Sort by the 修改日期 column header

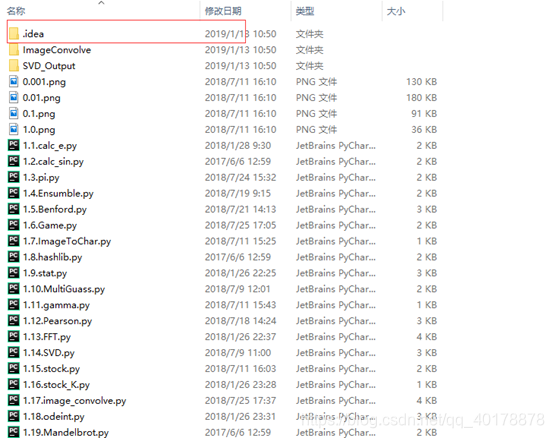click(223, 11)
